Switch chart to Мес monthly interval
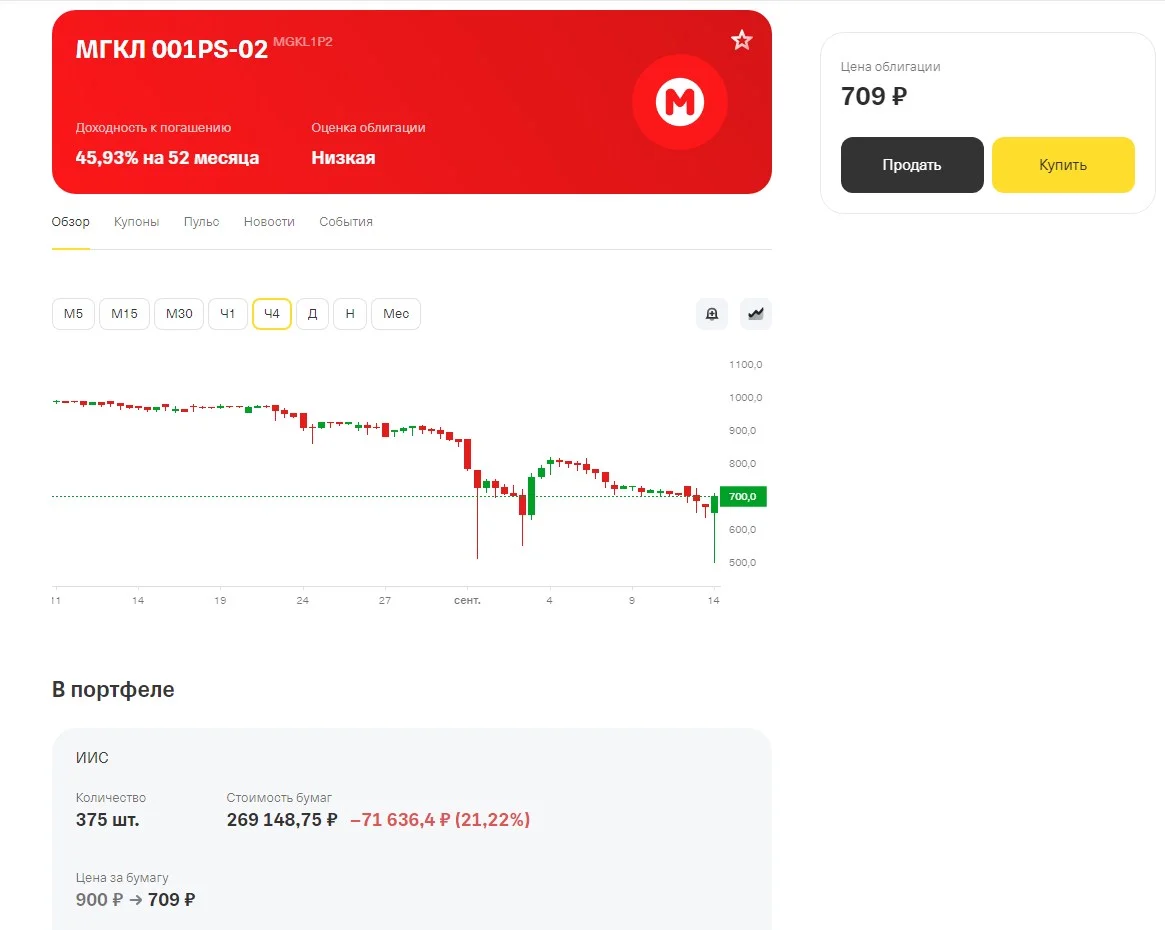 tap(396, 313)
